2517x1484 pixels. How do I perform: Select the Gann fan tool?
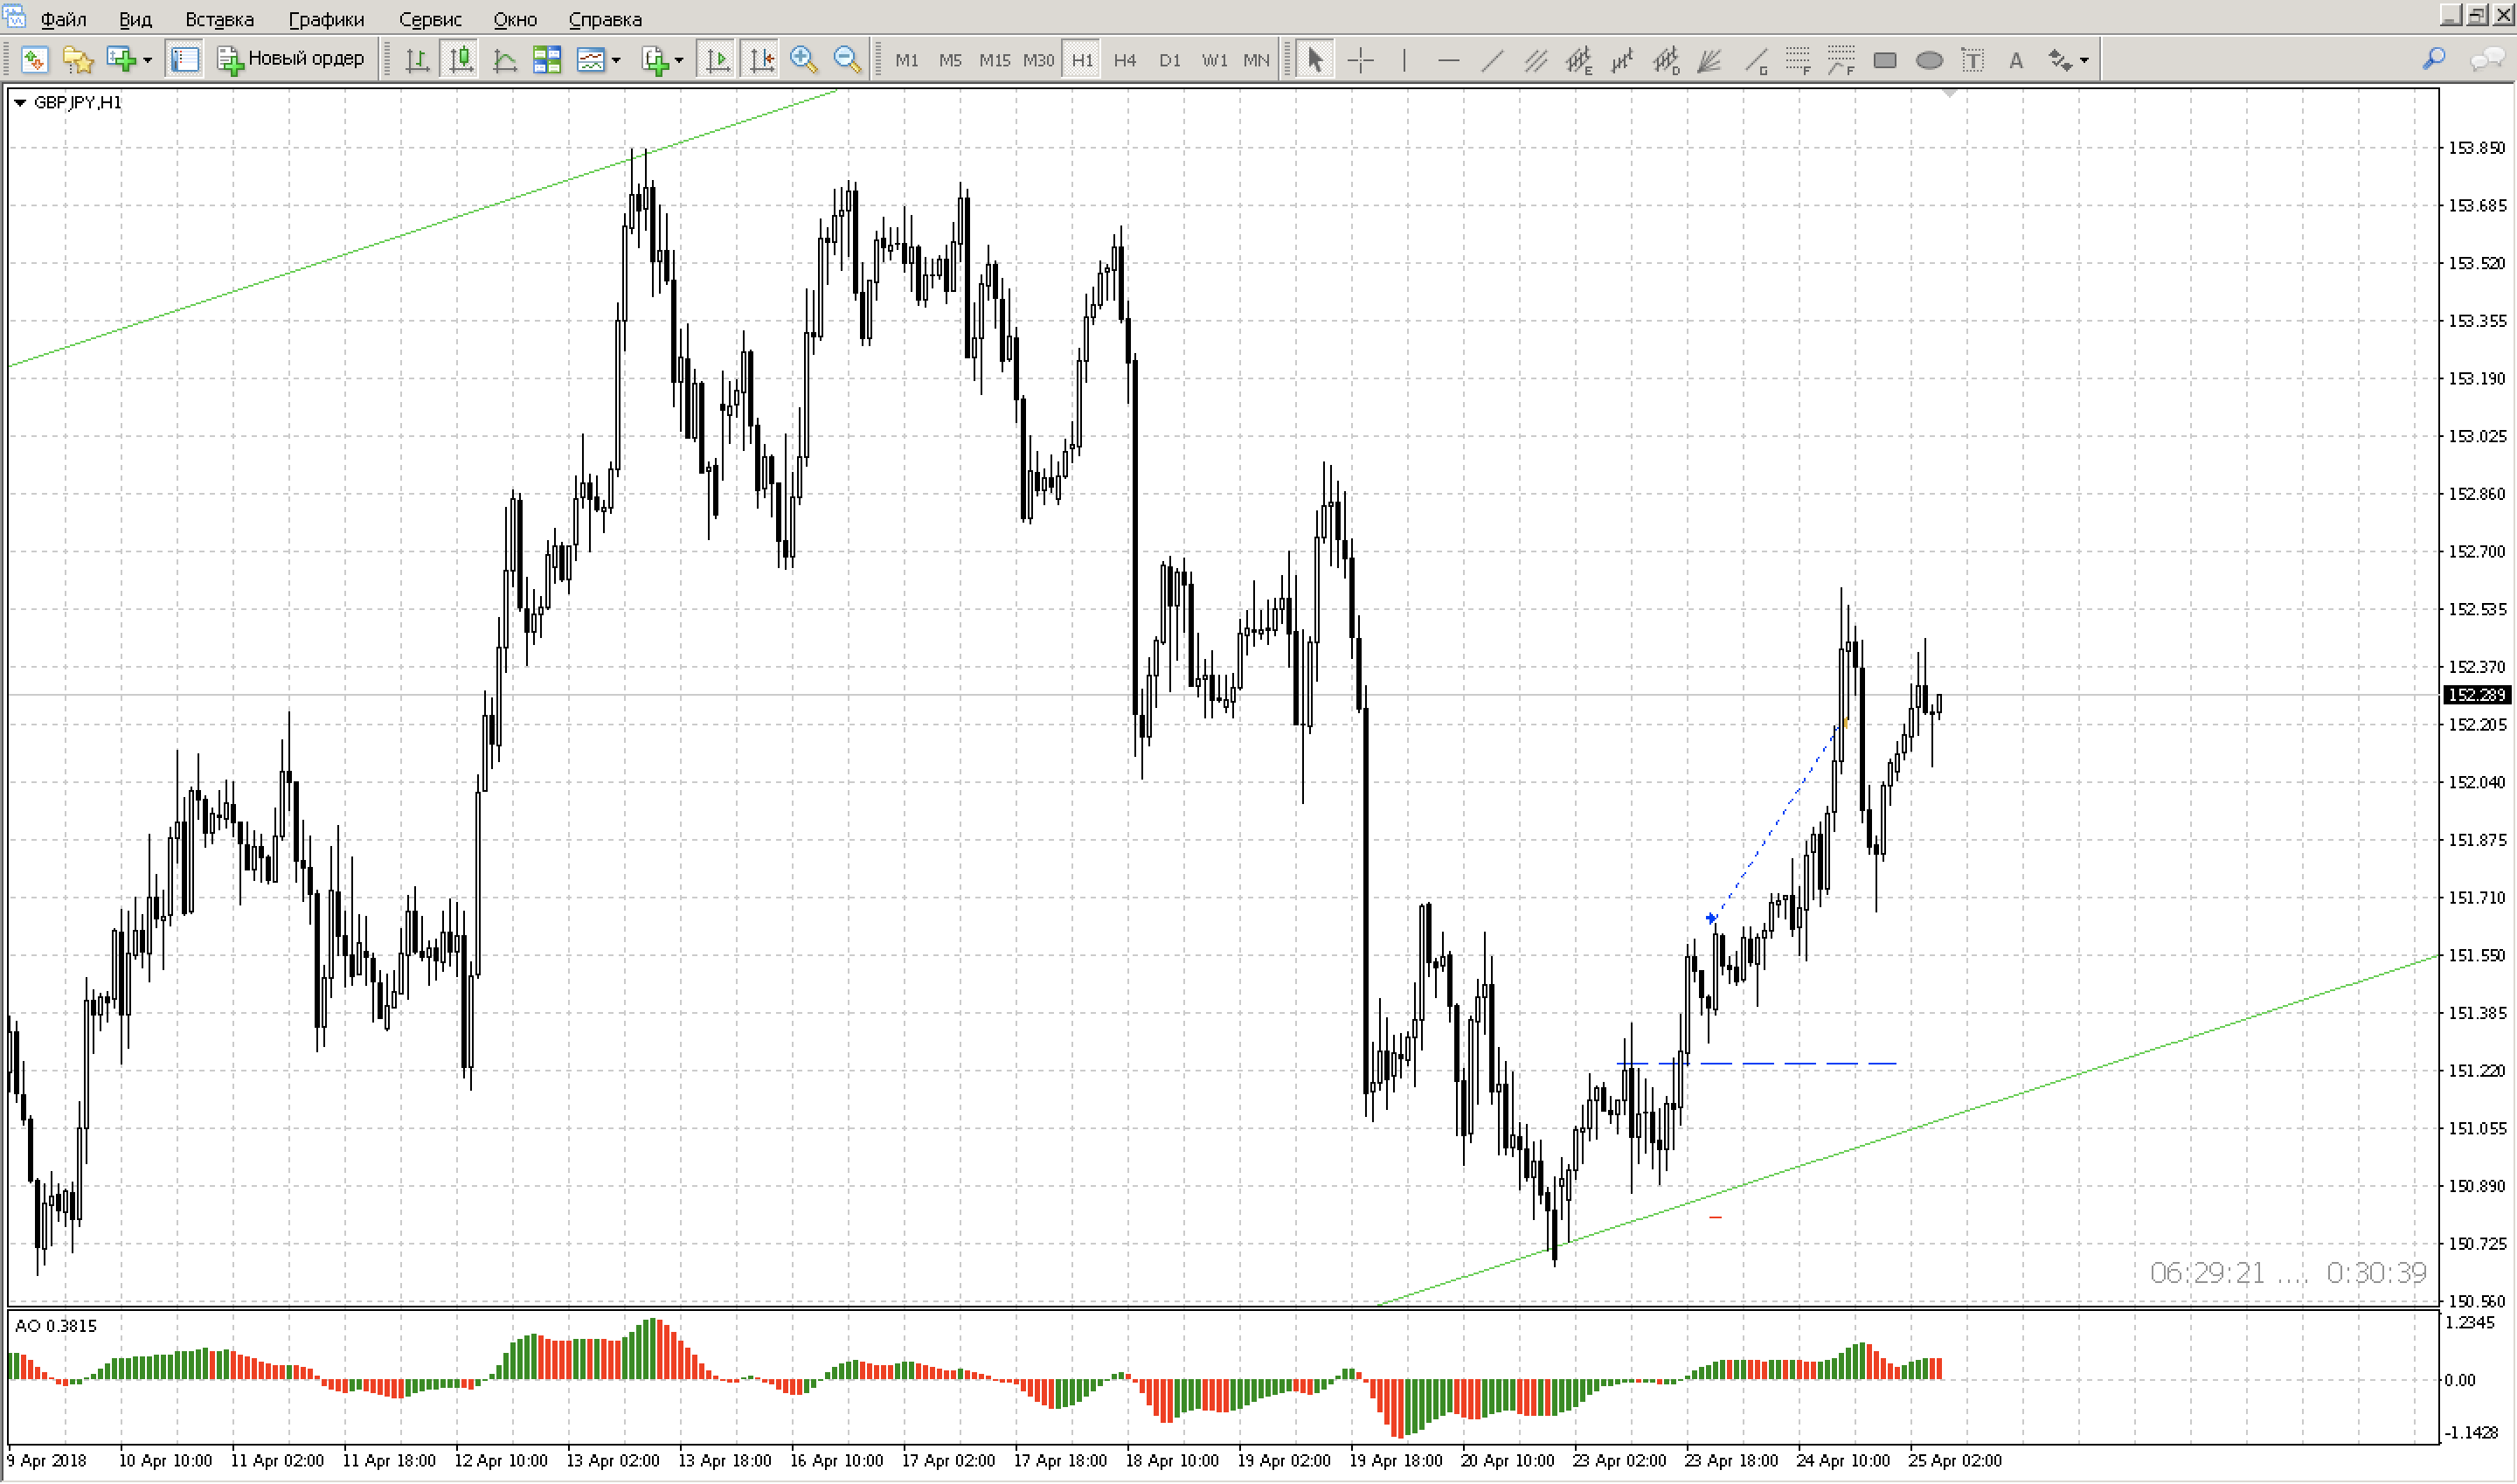tap(1709, 60)
